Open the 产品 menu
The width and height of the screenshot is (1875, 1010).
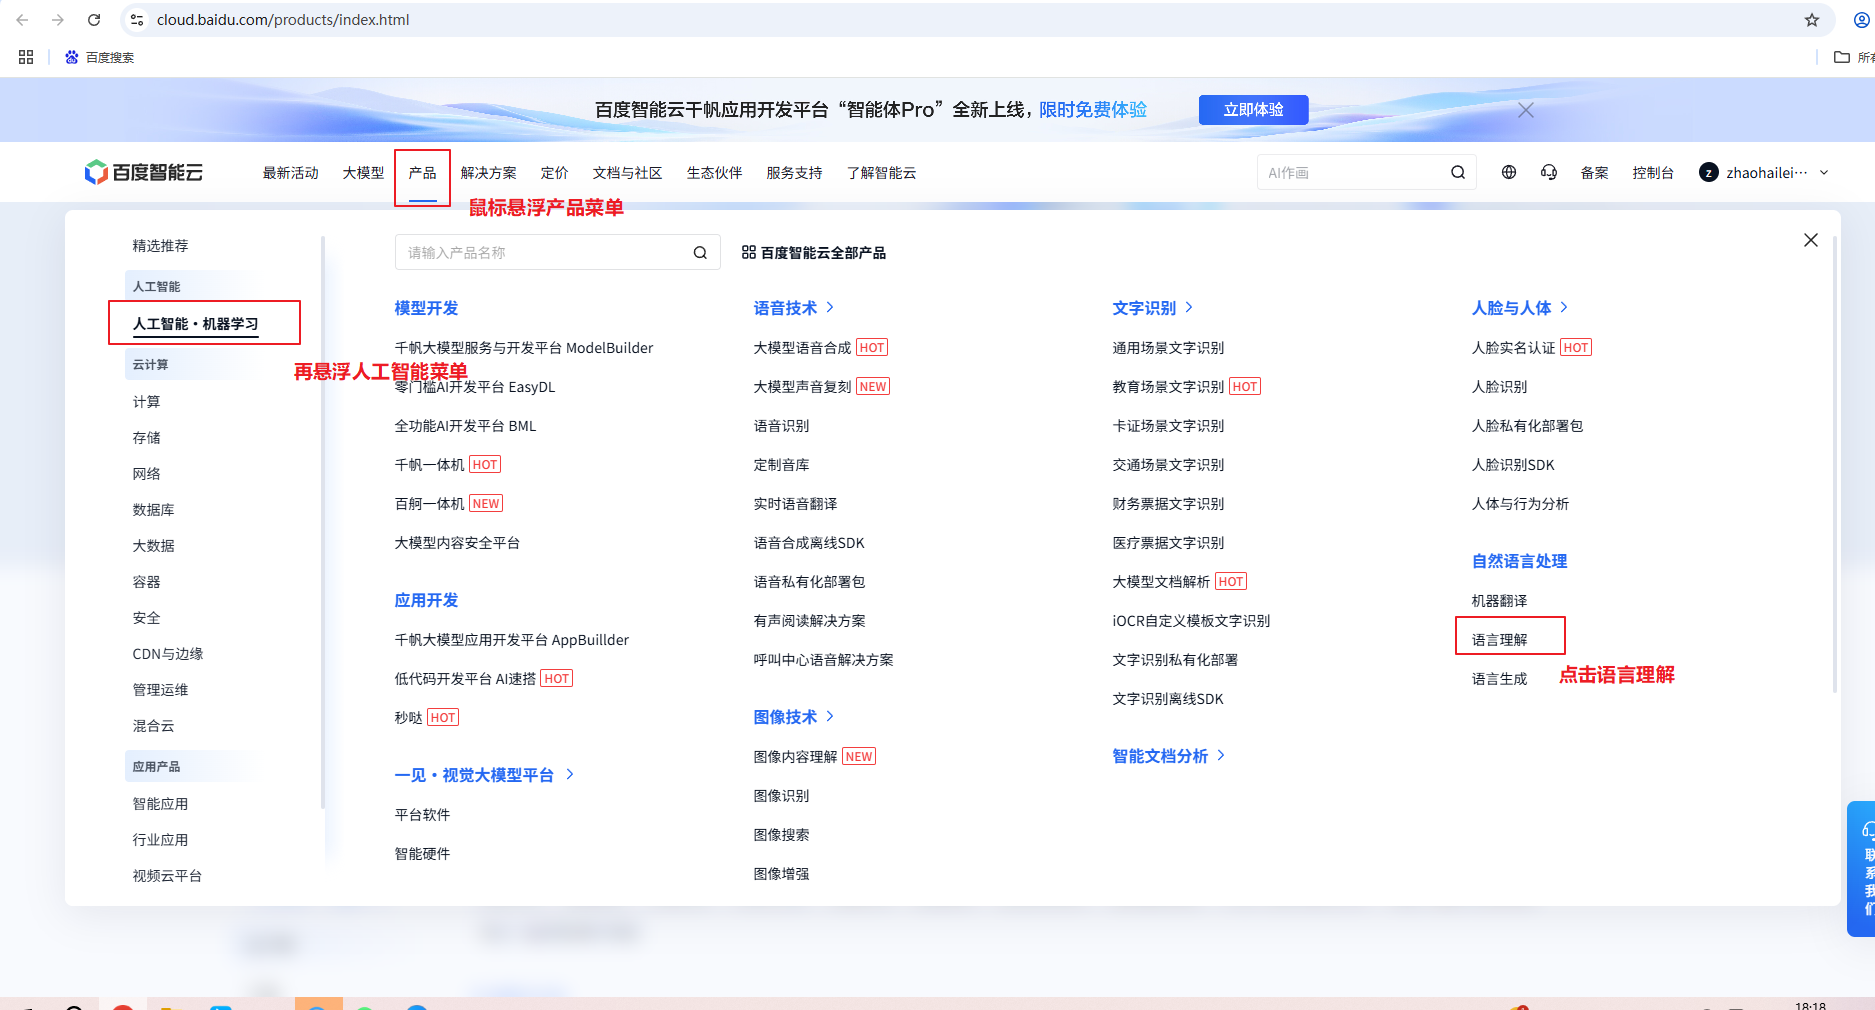423,173
